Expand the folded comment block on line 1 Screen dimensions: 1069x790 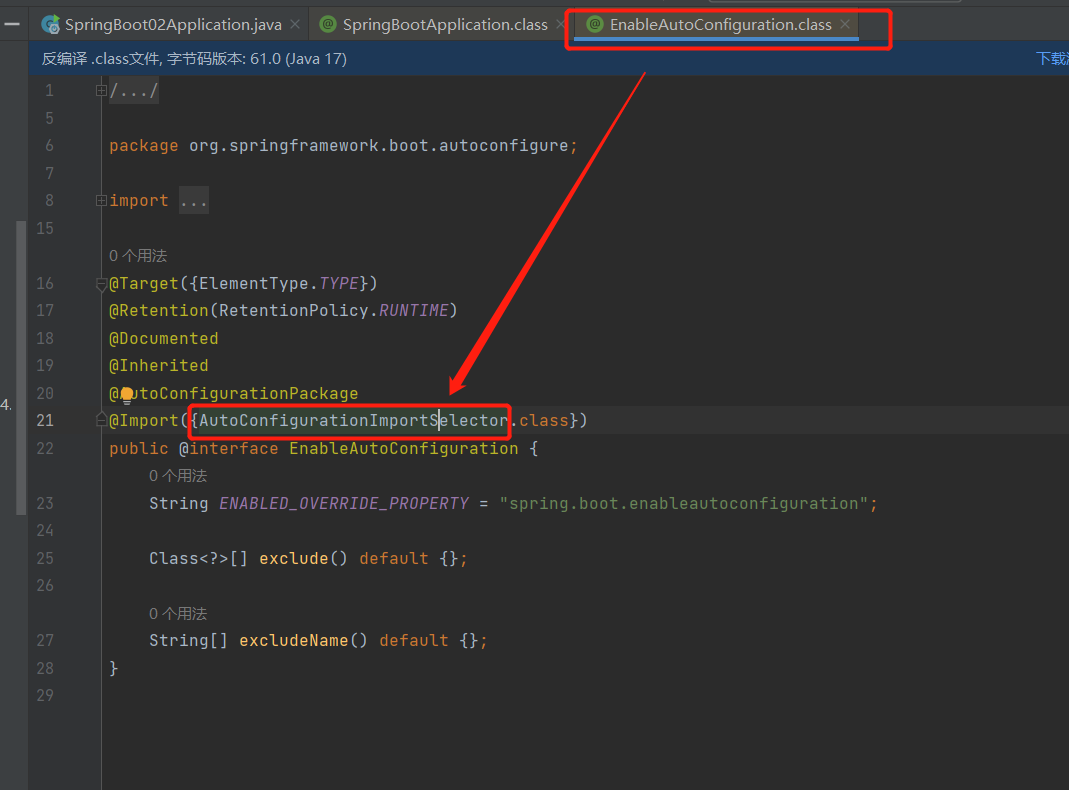pos(101,91)
